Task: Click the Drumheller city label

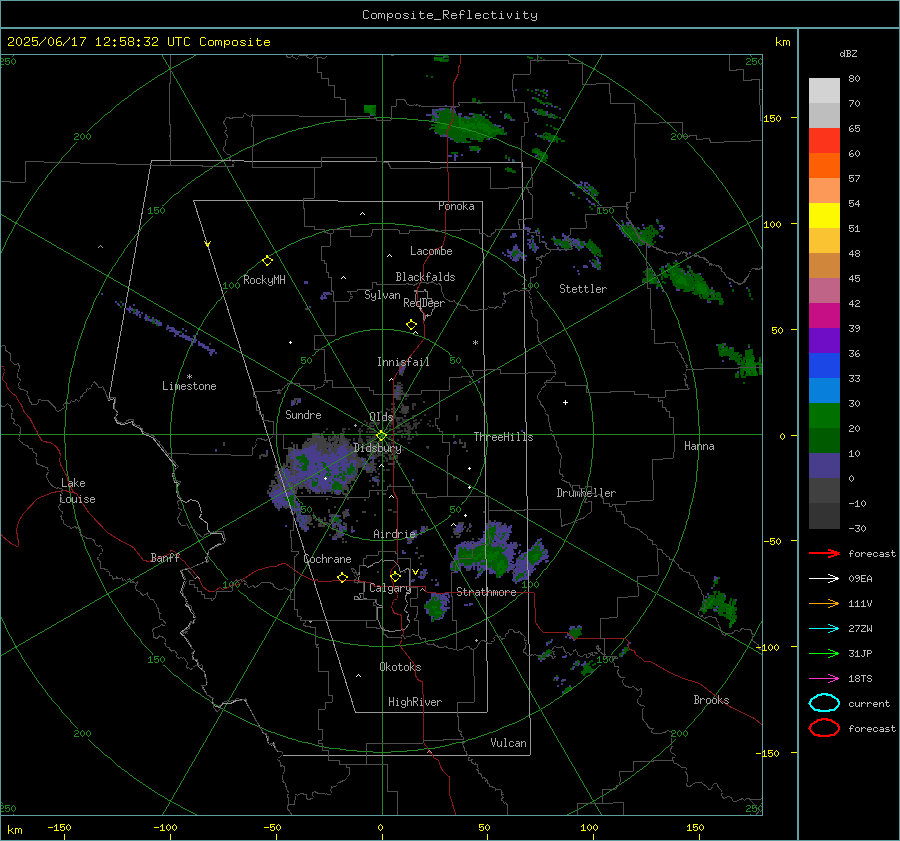Action: coord(586,493)
